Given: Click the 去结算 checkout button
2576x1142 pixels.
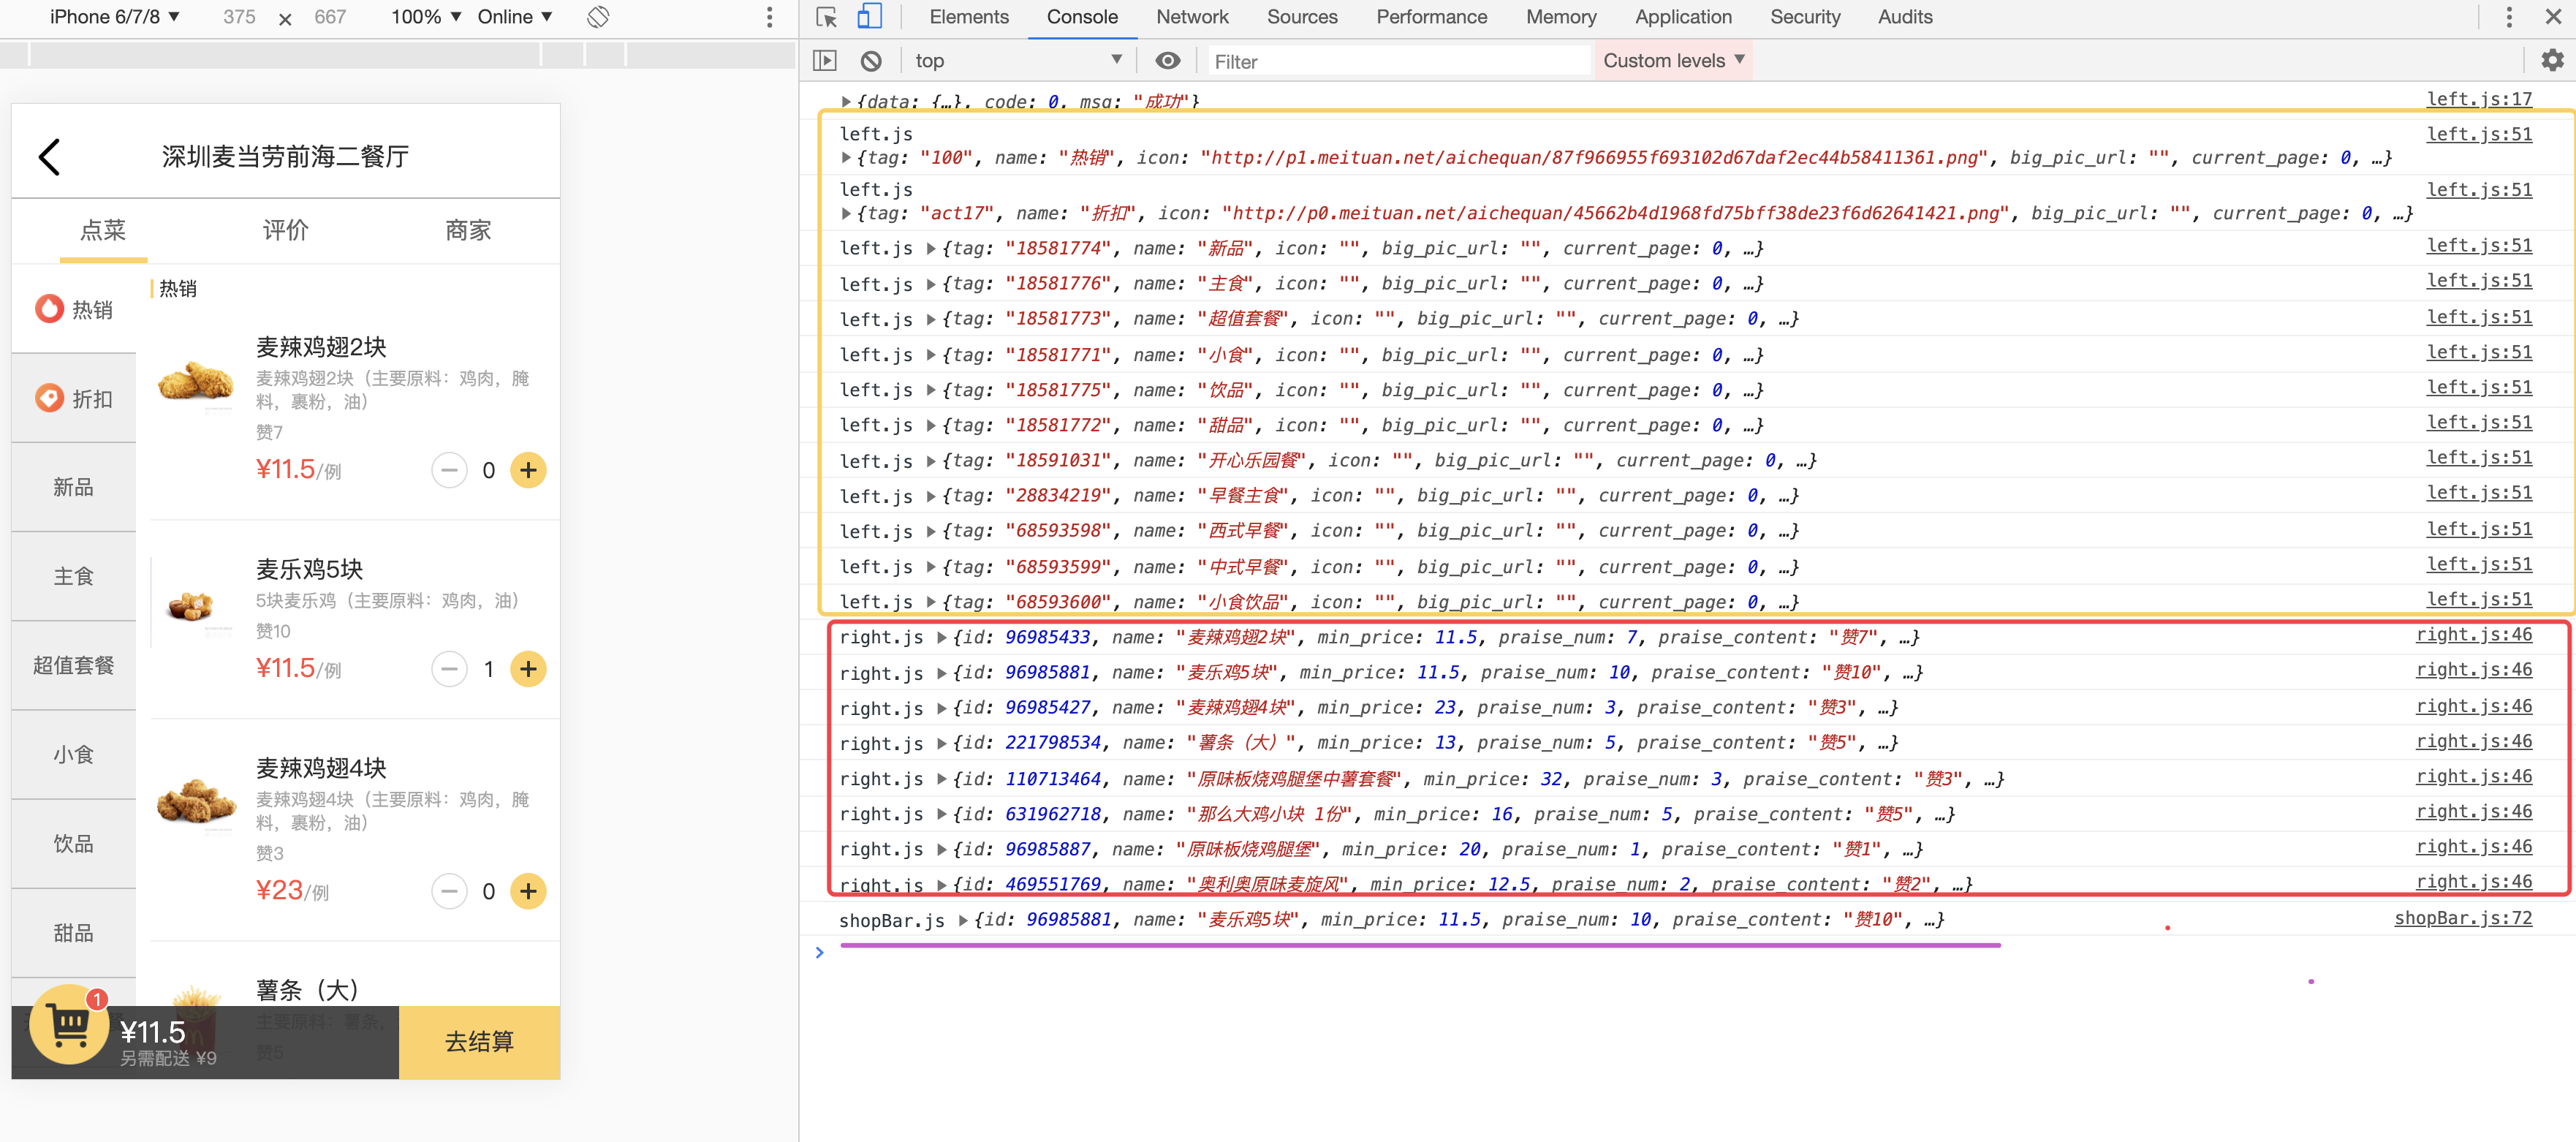Looking at the screenshot, I should (x=479, y=1042).
